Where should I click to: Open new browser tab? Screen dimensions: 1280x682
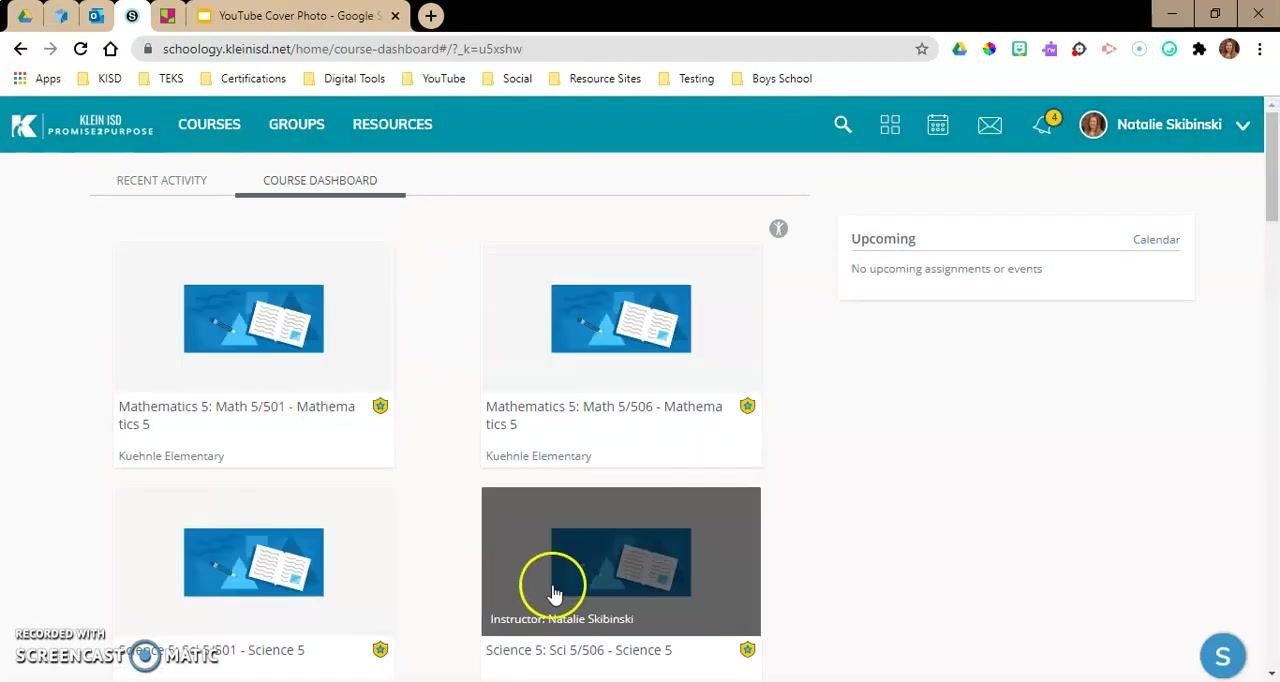coord(430,16)
